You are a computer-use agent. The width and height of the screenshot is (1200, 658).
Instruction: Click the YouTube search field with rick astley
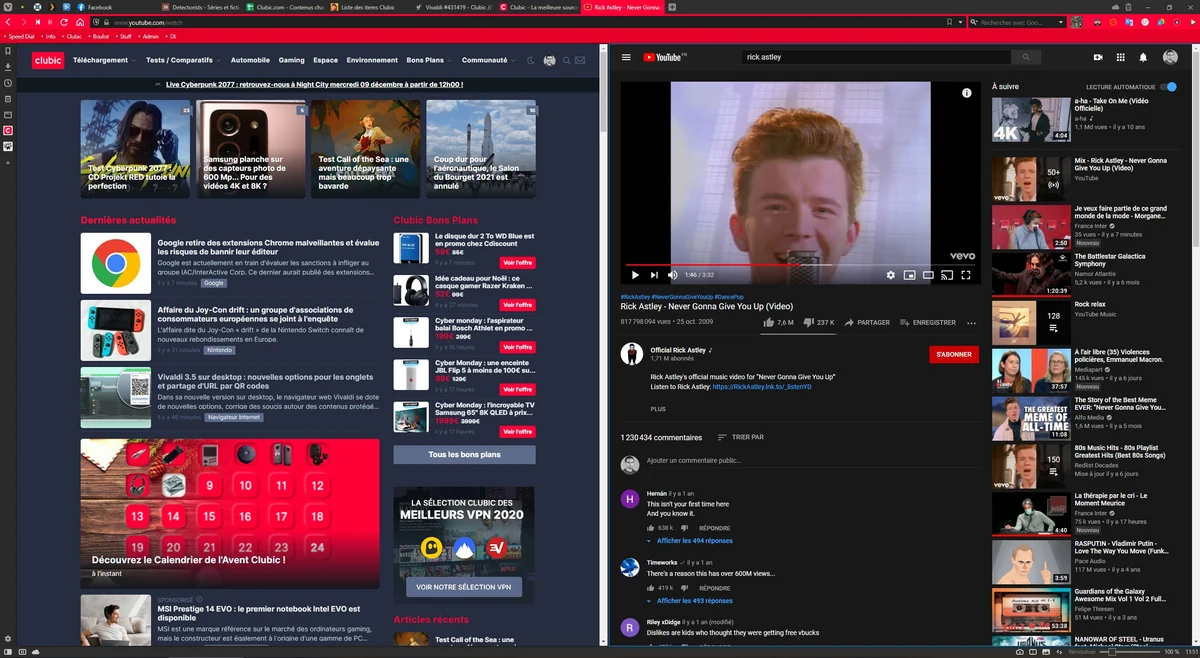click(x=876, y=57)
